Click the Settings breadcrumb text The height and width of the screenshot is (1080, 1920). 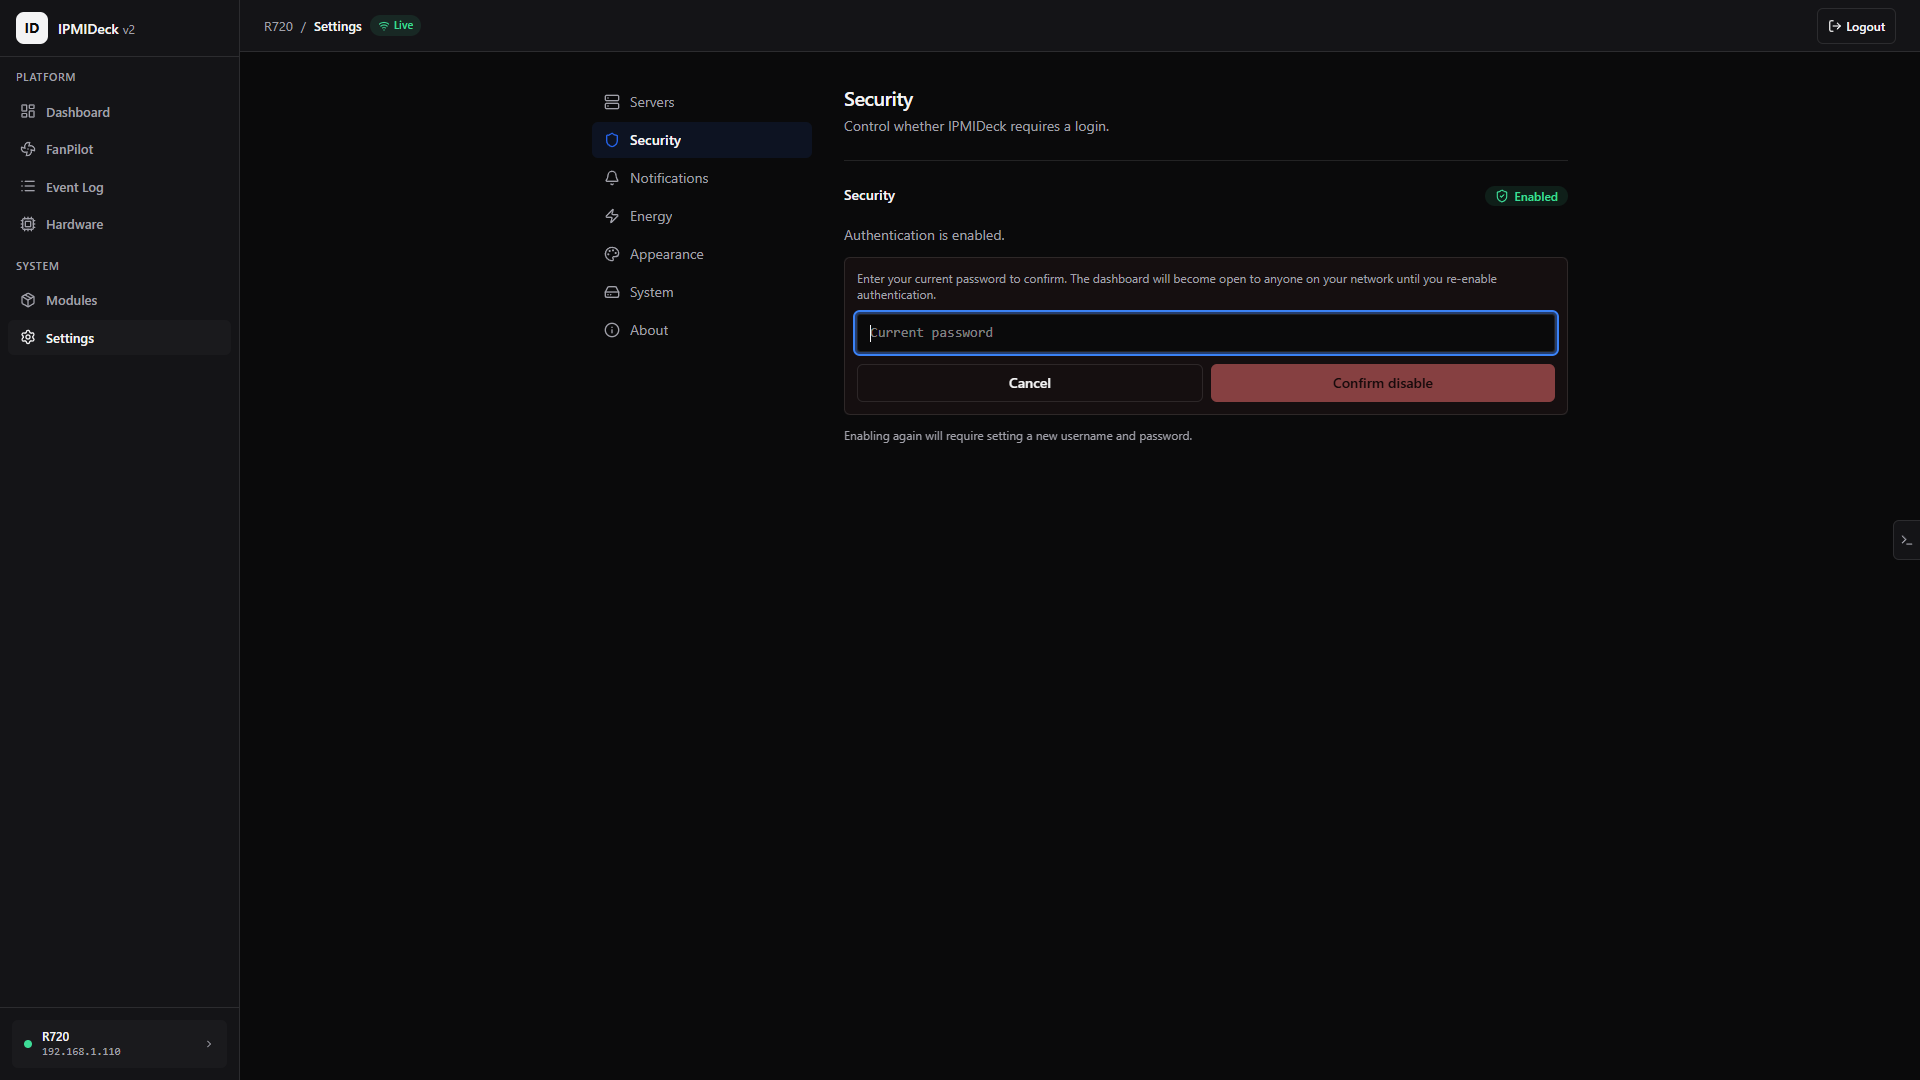[337, 26]
